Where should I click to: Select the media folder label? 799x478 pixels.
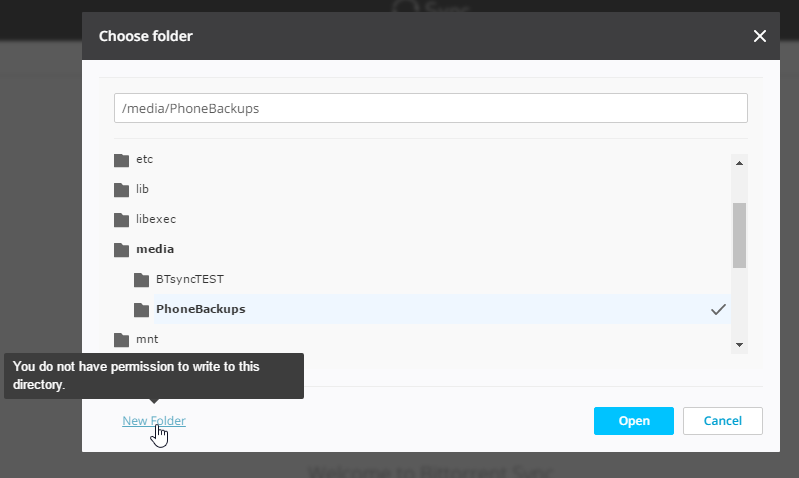click(155, 249)
